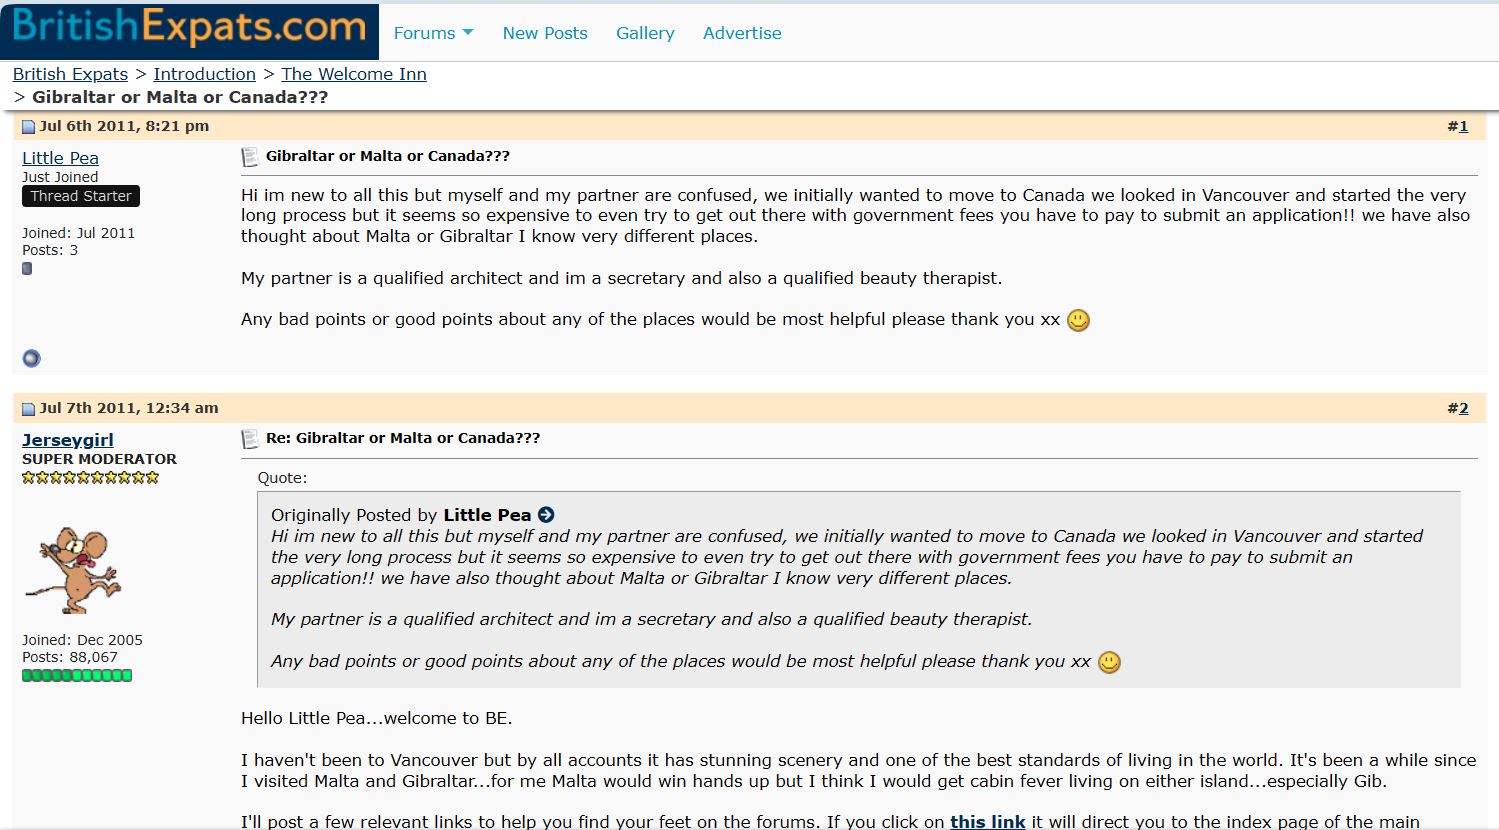View Little Pea's profile
The width and height of the screenshot is (1499, 830).
pos(60,158)
